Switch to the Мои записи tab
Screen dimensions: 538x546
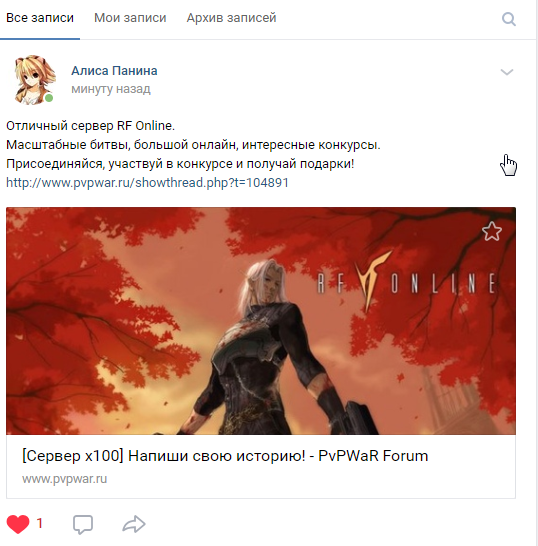(130, 18)
